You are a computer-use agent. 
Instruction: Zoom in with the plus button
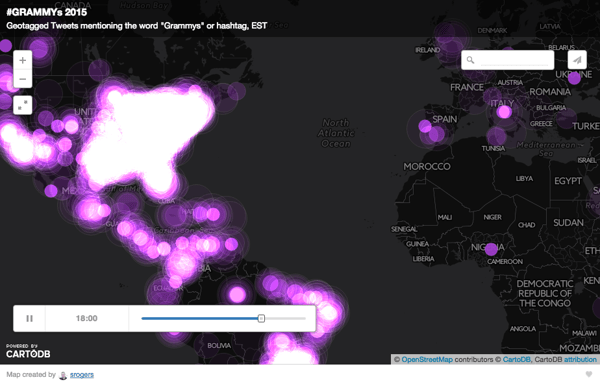click(x=23, y=60)
